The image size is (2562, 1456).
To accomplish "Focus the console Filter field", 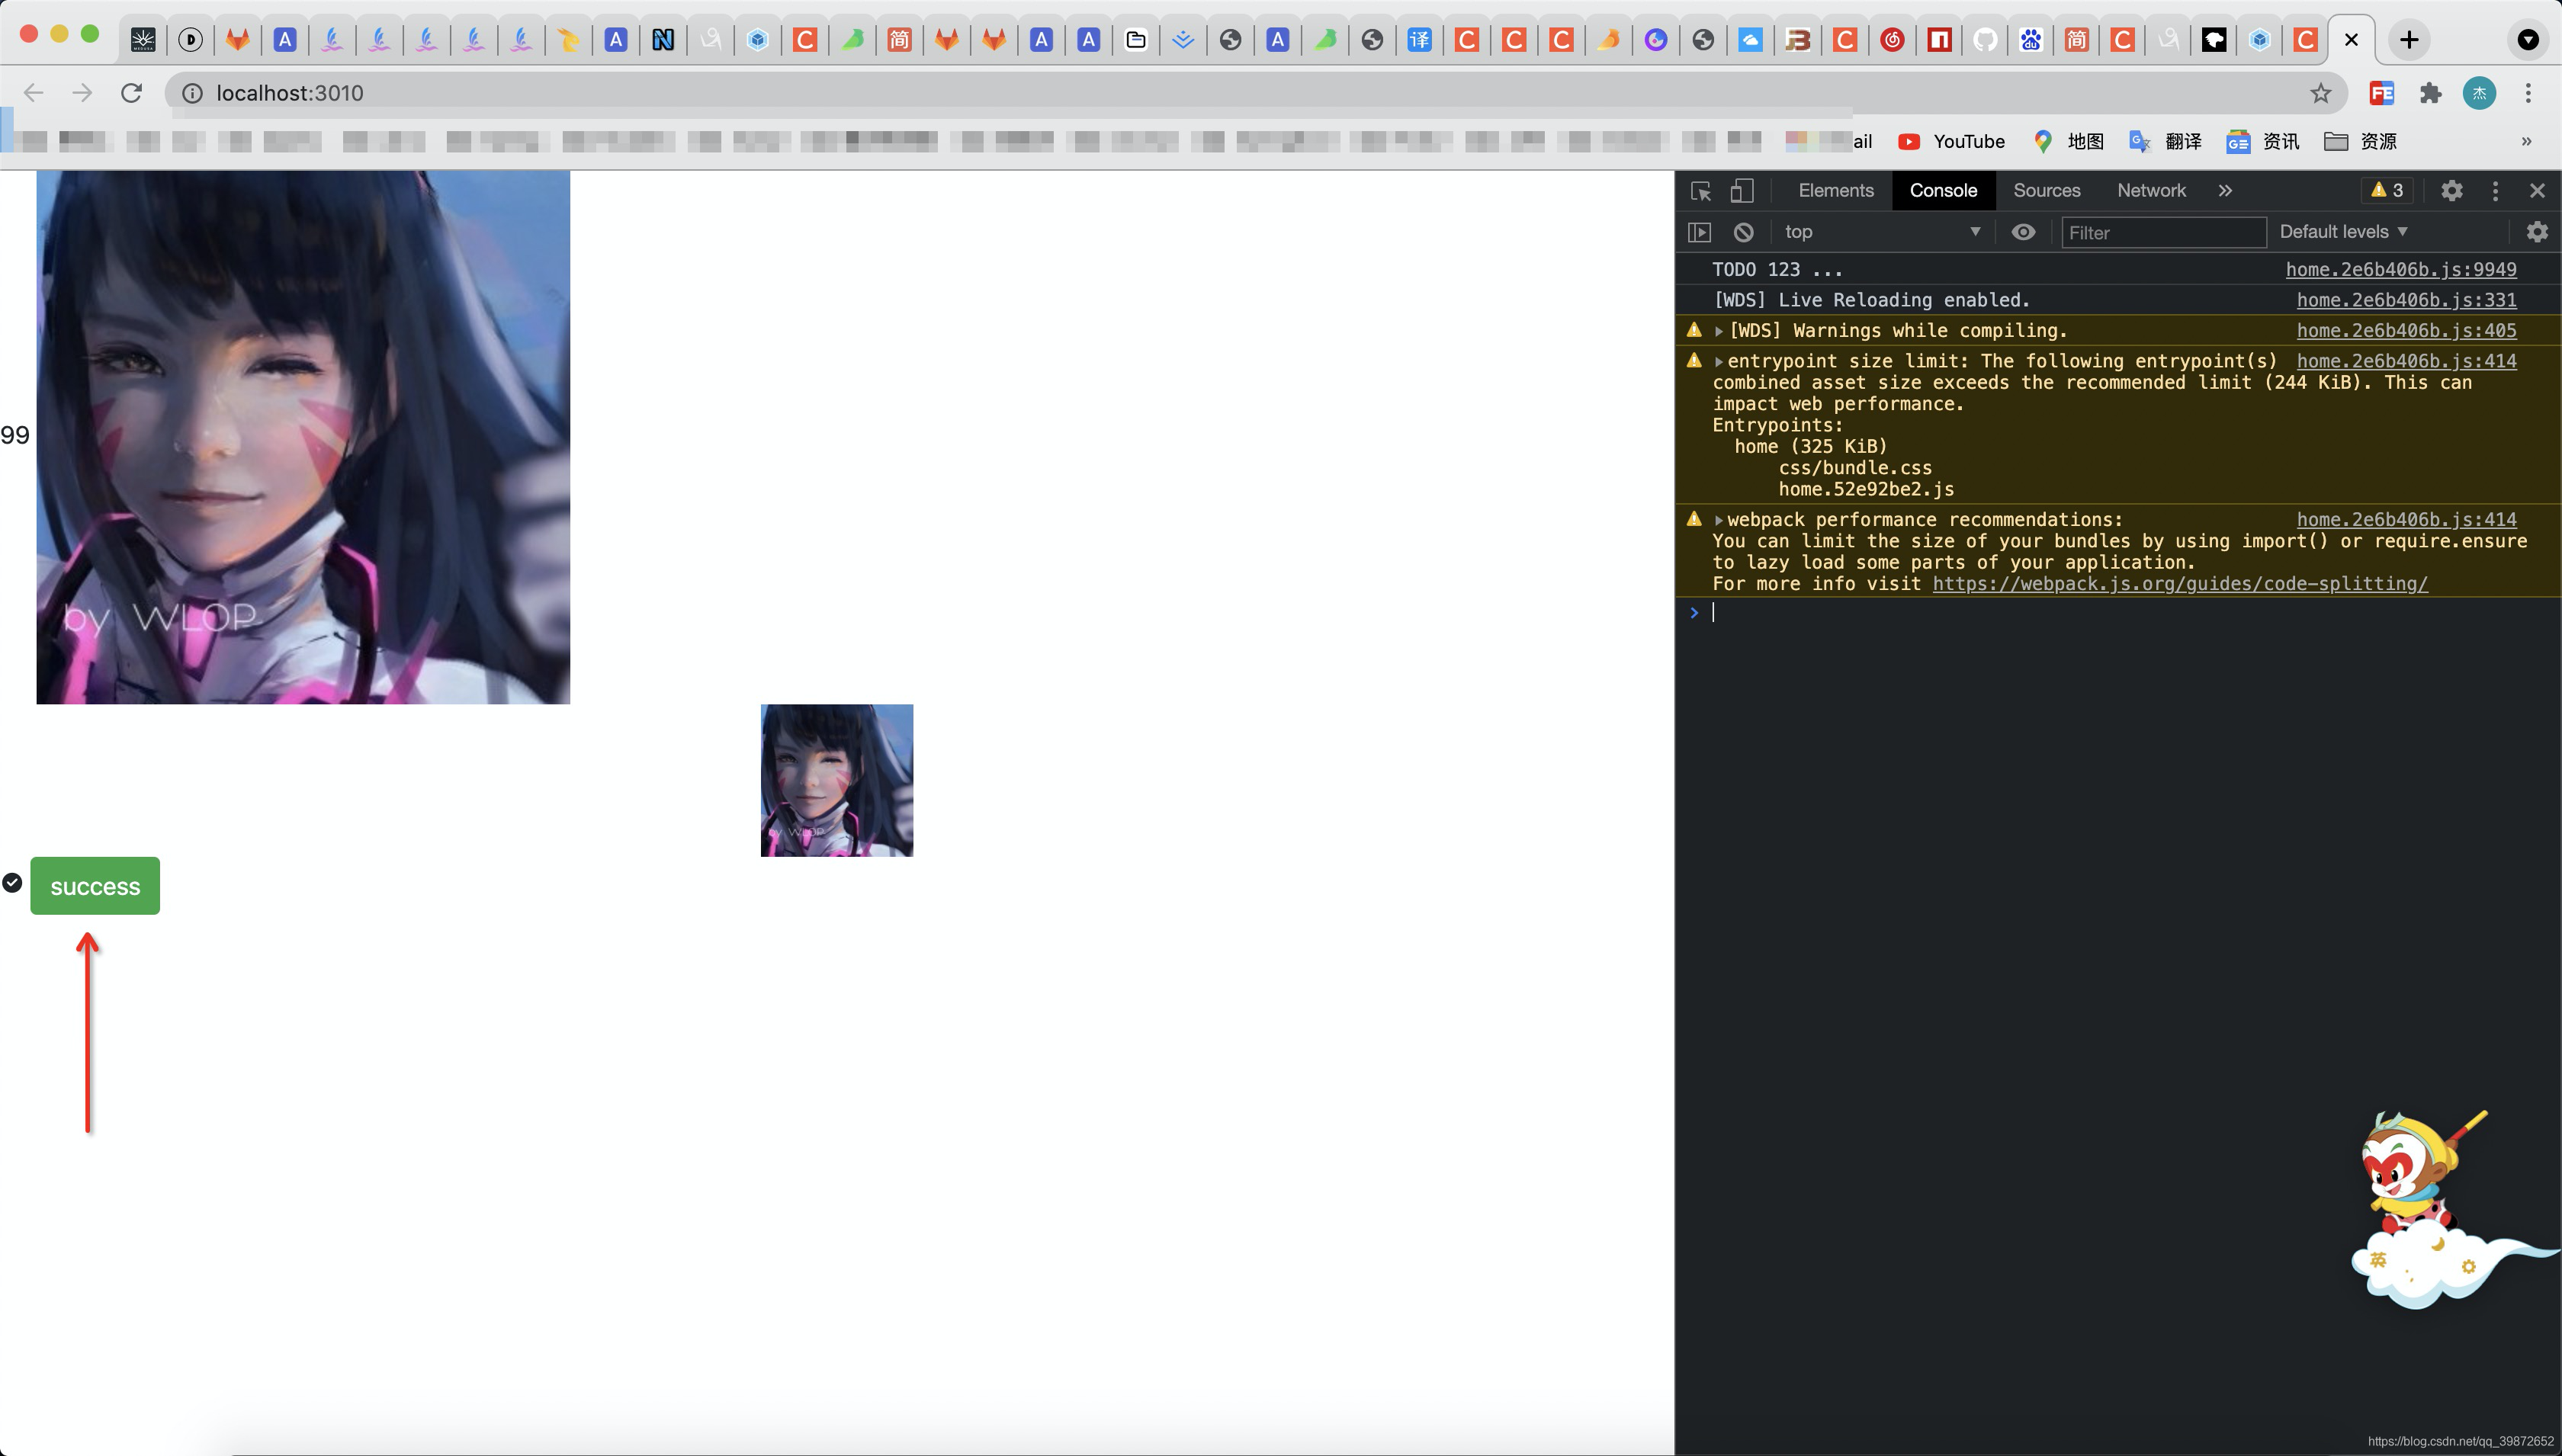I will (x=2163, y=232).
